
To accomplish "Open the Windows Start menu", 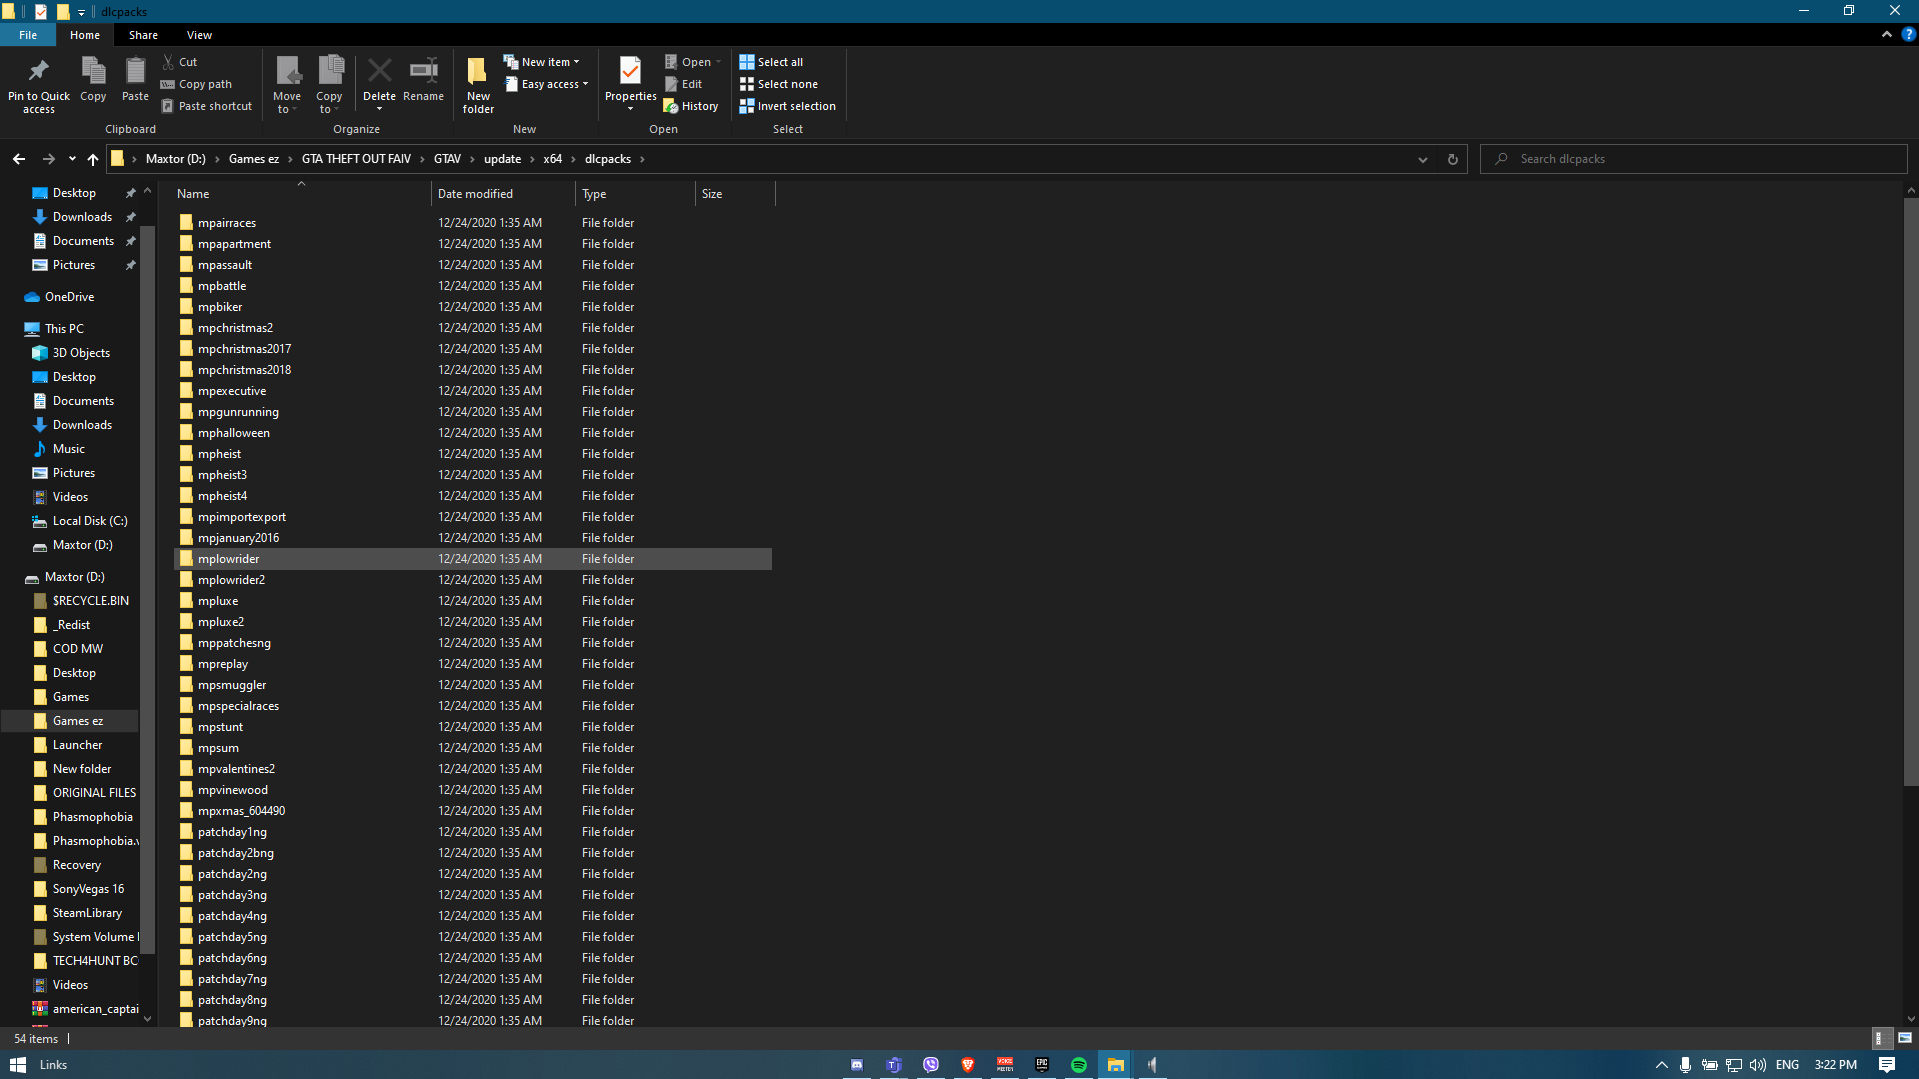I will (x=17, y=1065).
